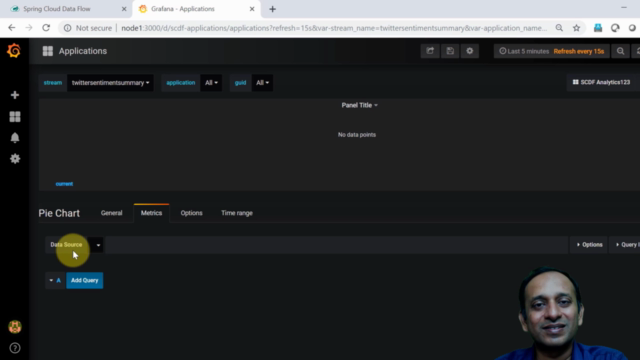
Task: Click the zoom out magnifier in time controls
Action: coord(620,51)
